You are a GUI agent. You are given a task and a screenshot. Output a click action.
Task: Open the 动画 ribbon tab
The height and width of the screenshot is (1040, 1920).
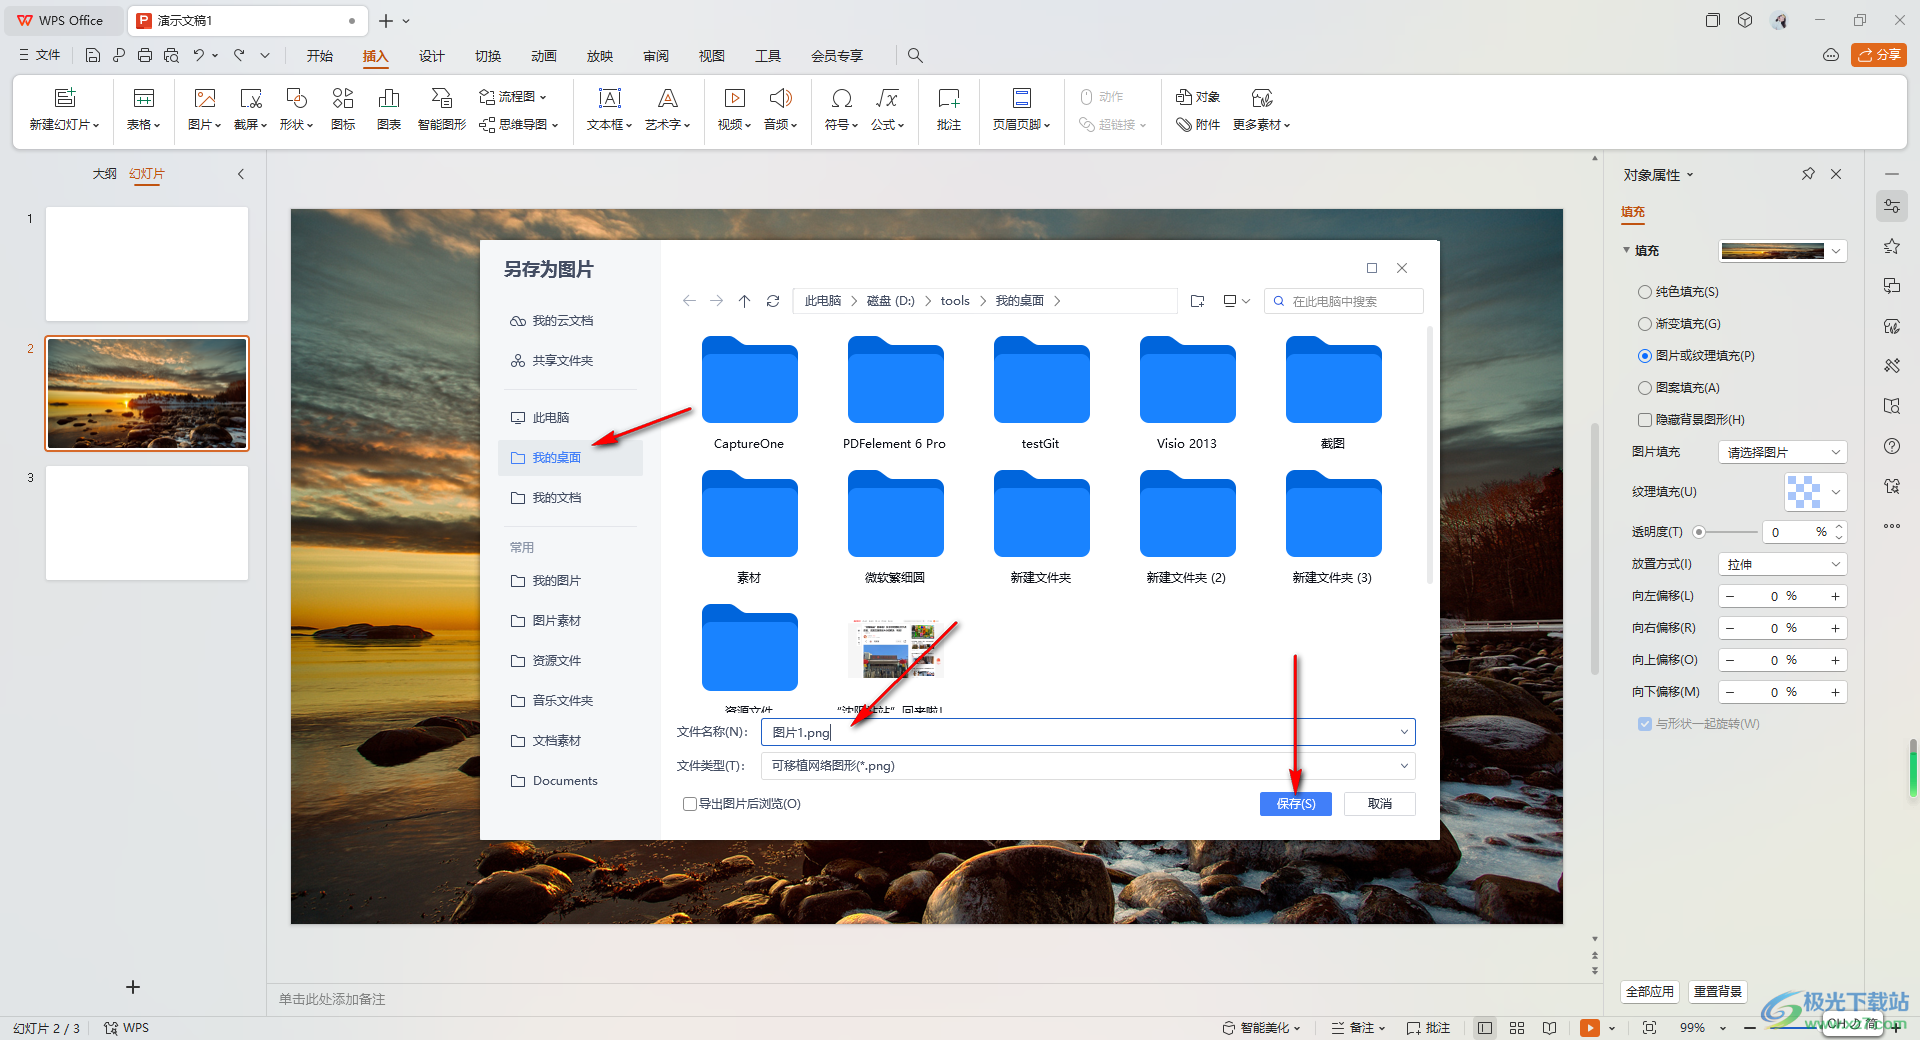coord(544,56)
